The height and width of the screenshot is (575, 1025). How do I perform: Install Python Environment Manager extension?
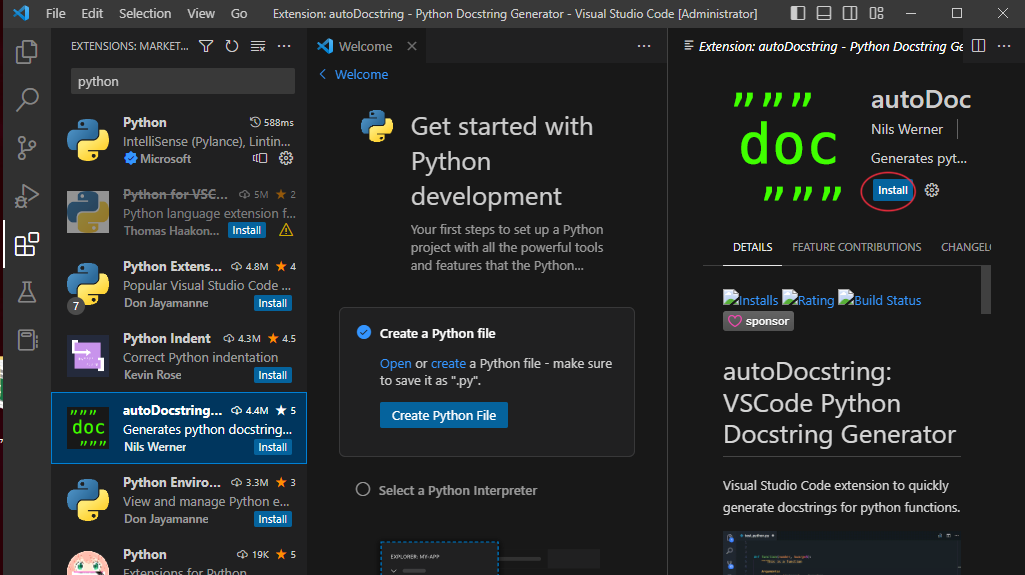273,519
